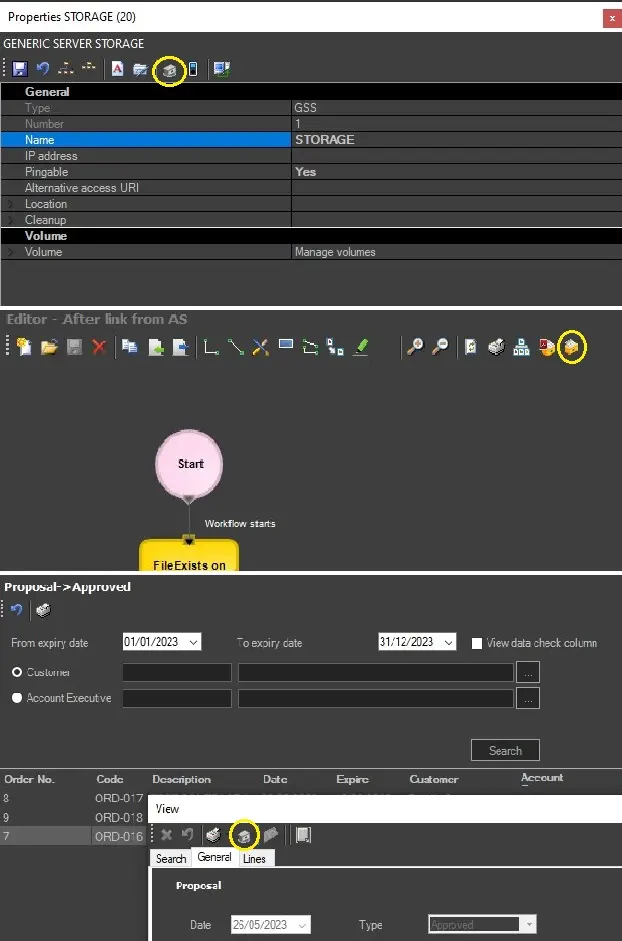622x941 pixels.
Task: Select the Customer radio button
Action: (17, 672)
